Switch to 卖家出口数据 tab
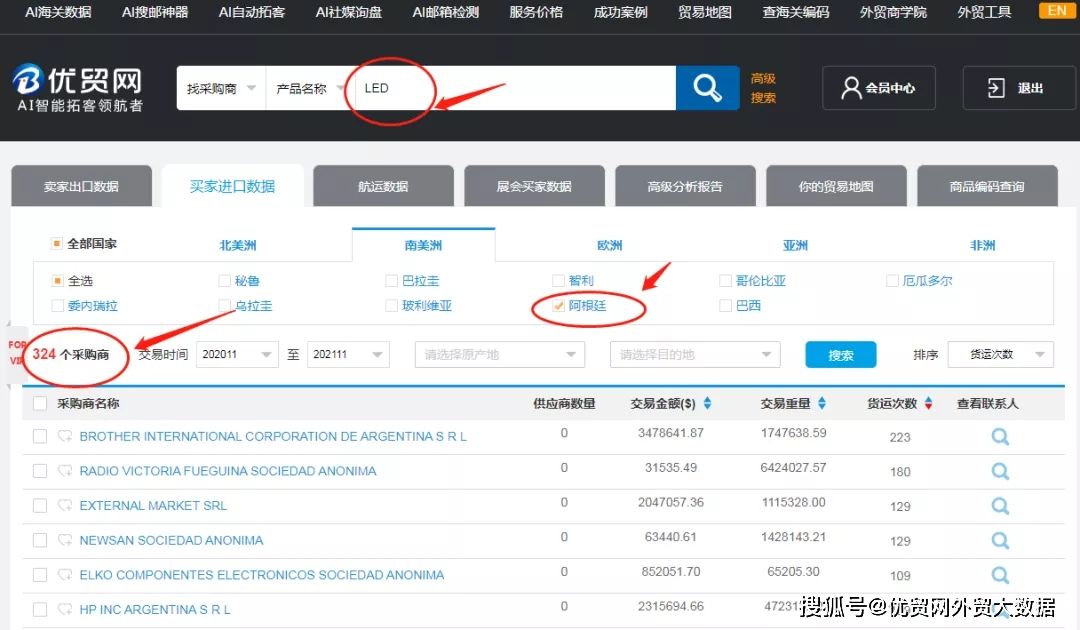The height and width of the screenshot is (630, 1080). [x=81, y=187]
